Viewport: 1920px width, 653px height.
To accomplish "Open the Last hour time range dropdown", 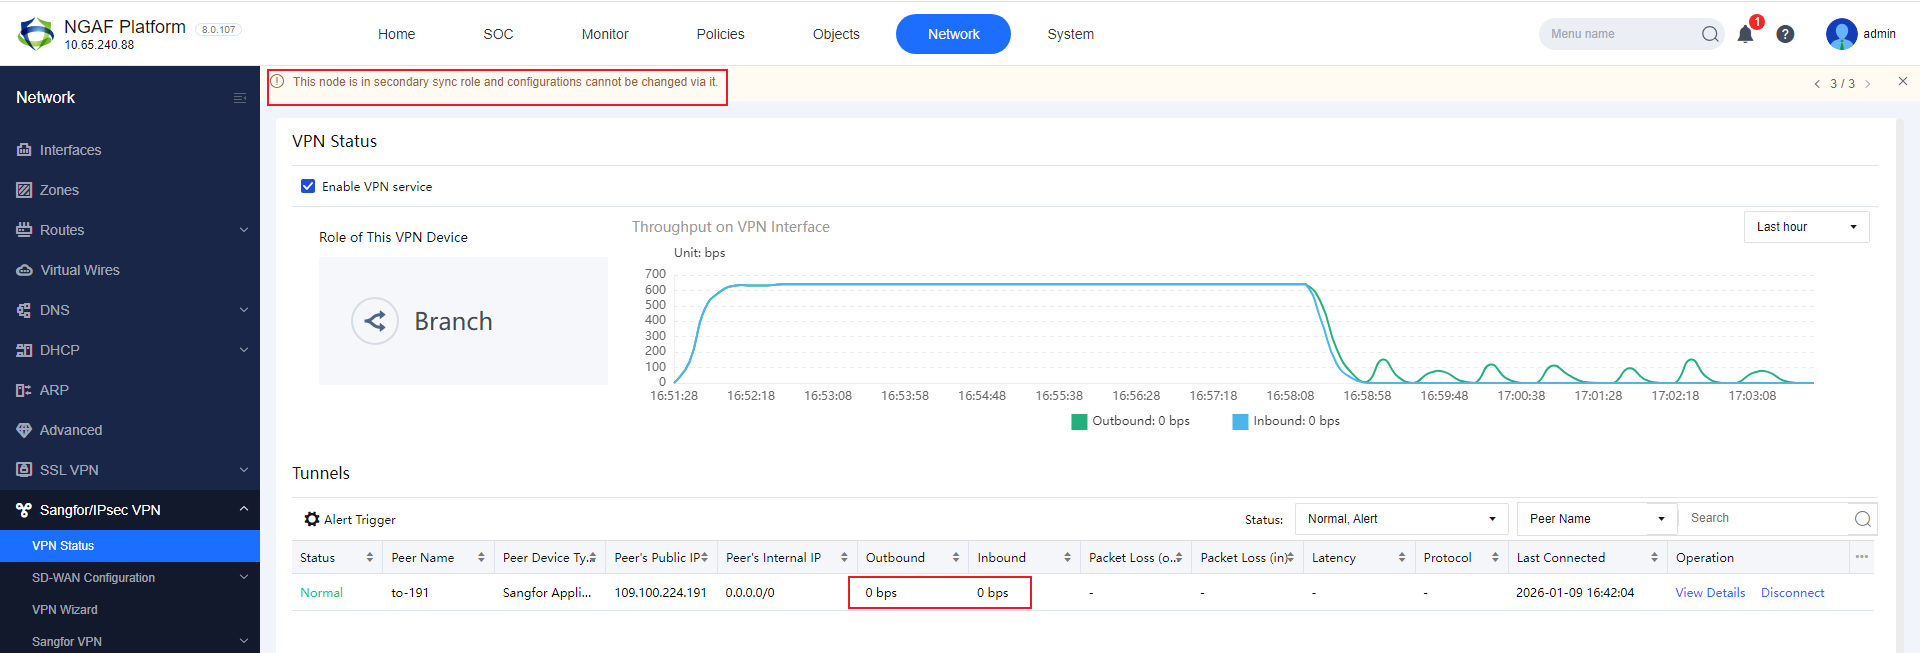I will pyautogui.click(x=1806, y=227).
